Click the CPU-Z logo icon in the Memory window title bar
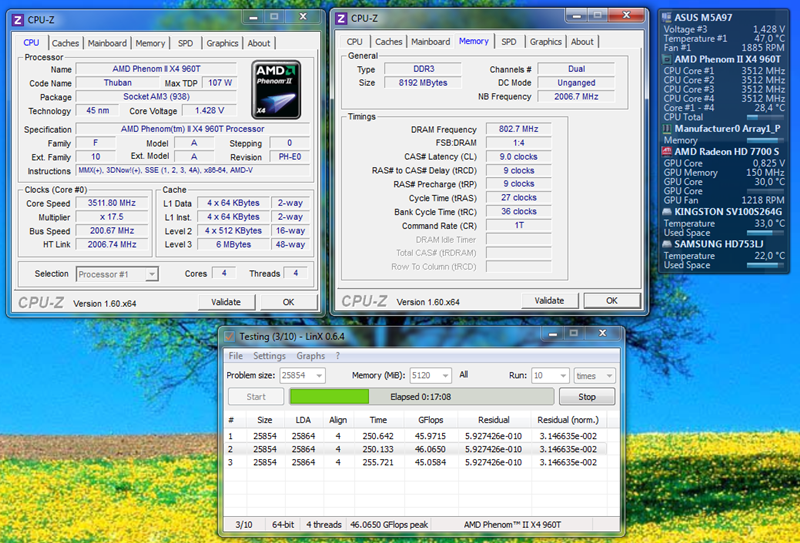The height and width of the screenshot is (543, 800). coord(341,19)
